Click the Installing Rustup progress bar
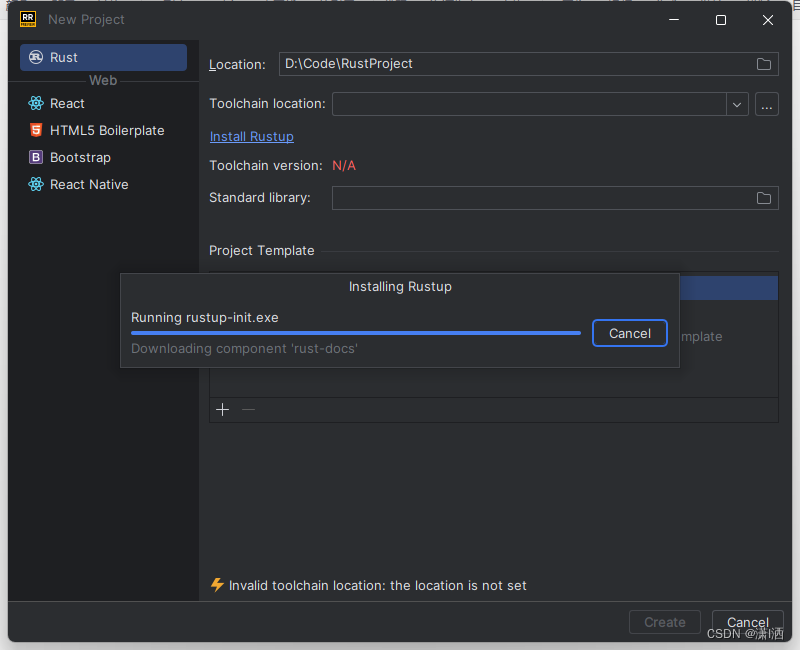 click(356, 333)
